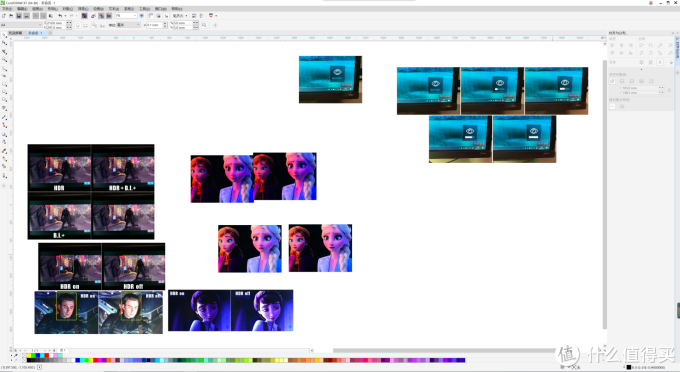
Task: Toggle landscape page orientation button
Action: (85, 25)
